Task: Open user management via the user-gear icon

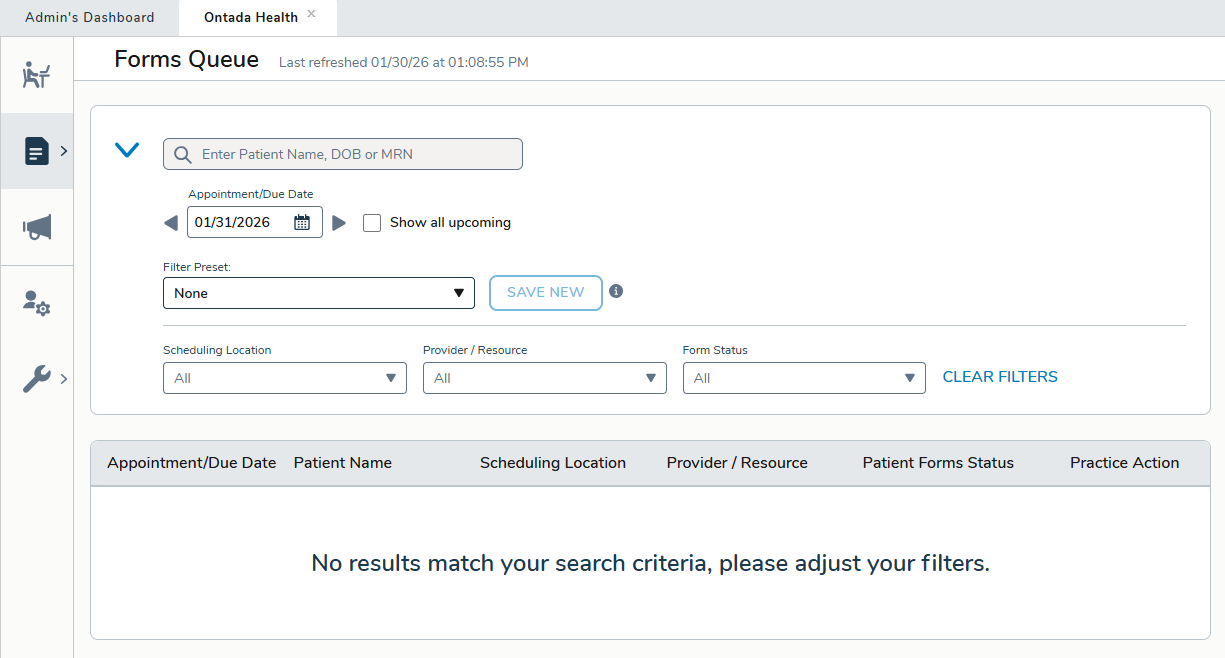Action: click(x=36, y=303)
